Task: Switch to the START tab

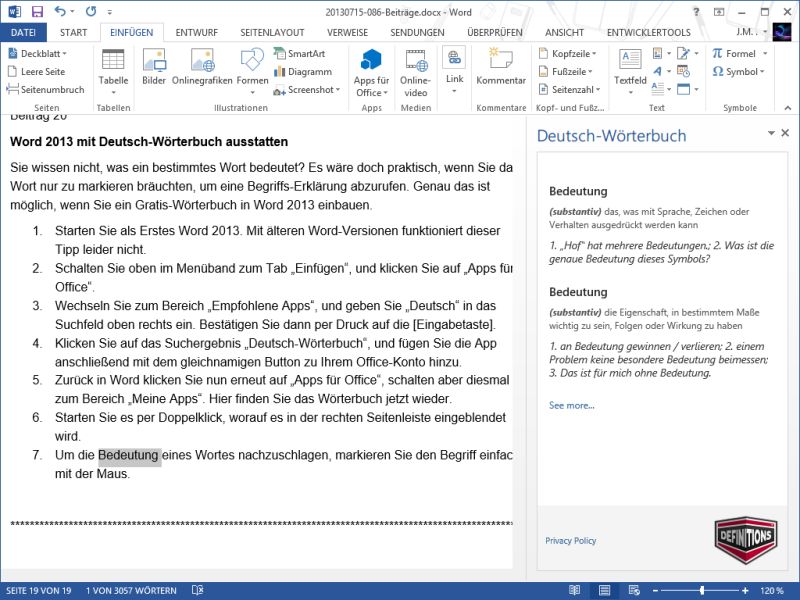Action: coord(73,32)
